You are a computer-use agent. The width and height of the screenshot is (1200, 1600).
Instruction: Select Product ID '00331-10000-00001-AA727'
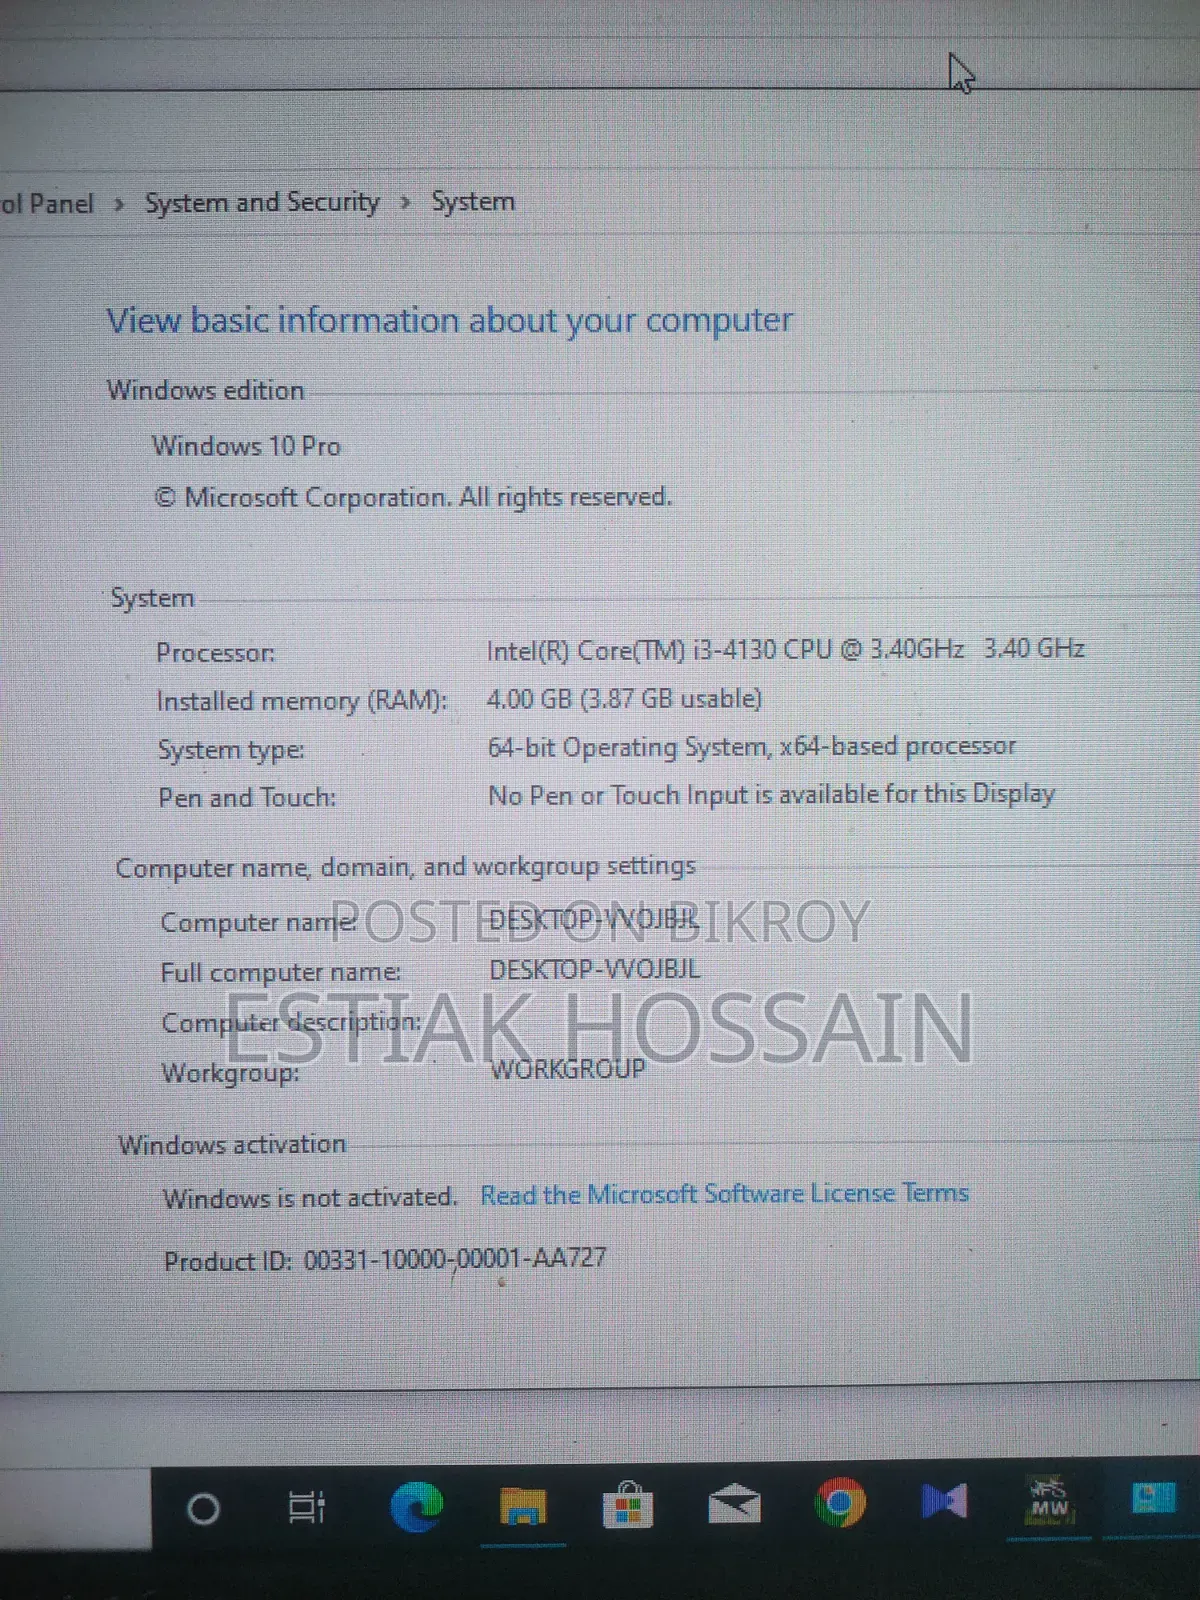[x=455, y=1258]
